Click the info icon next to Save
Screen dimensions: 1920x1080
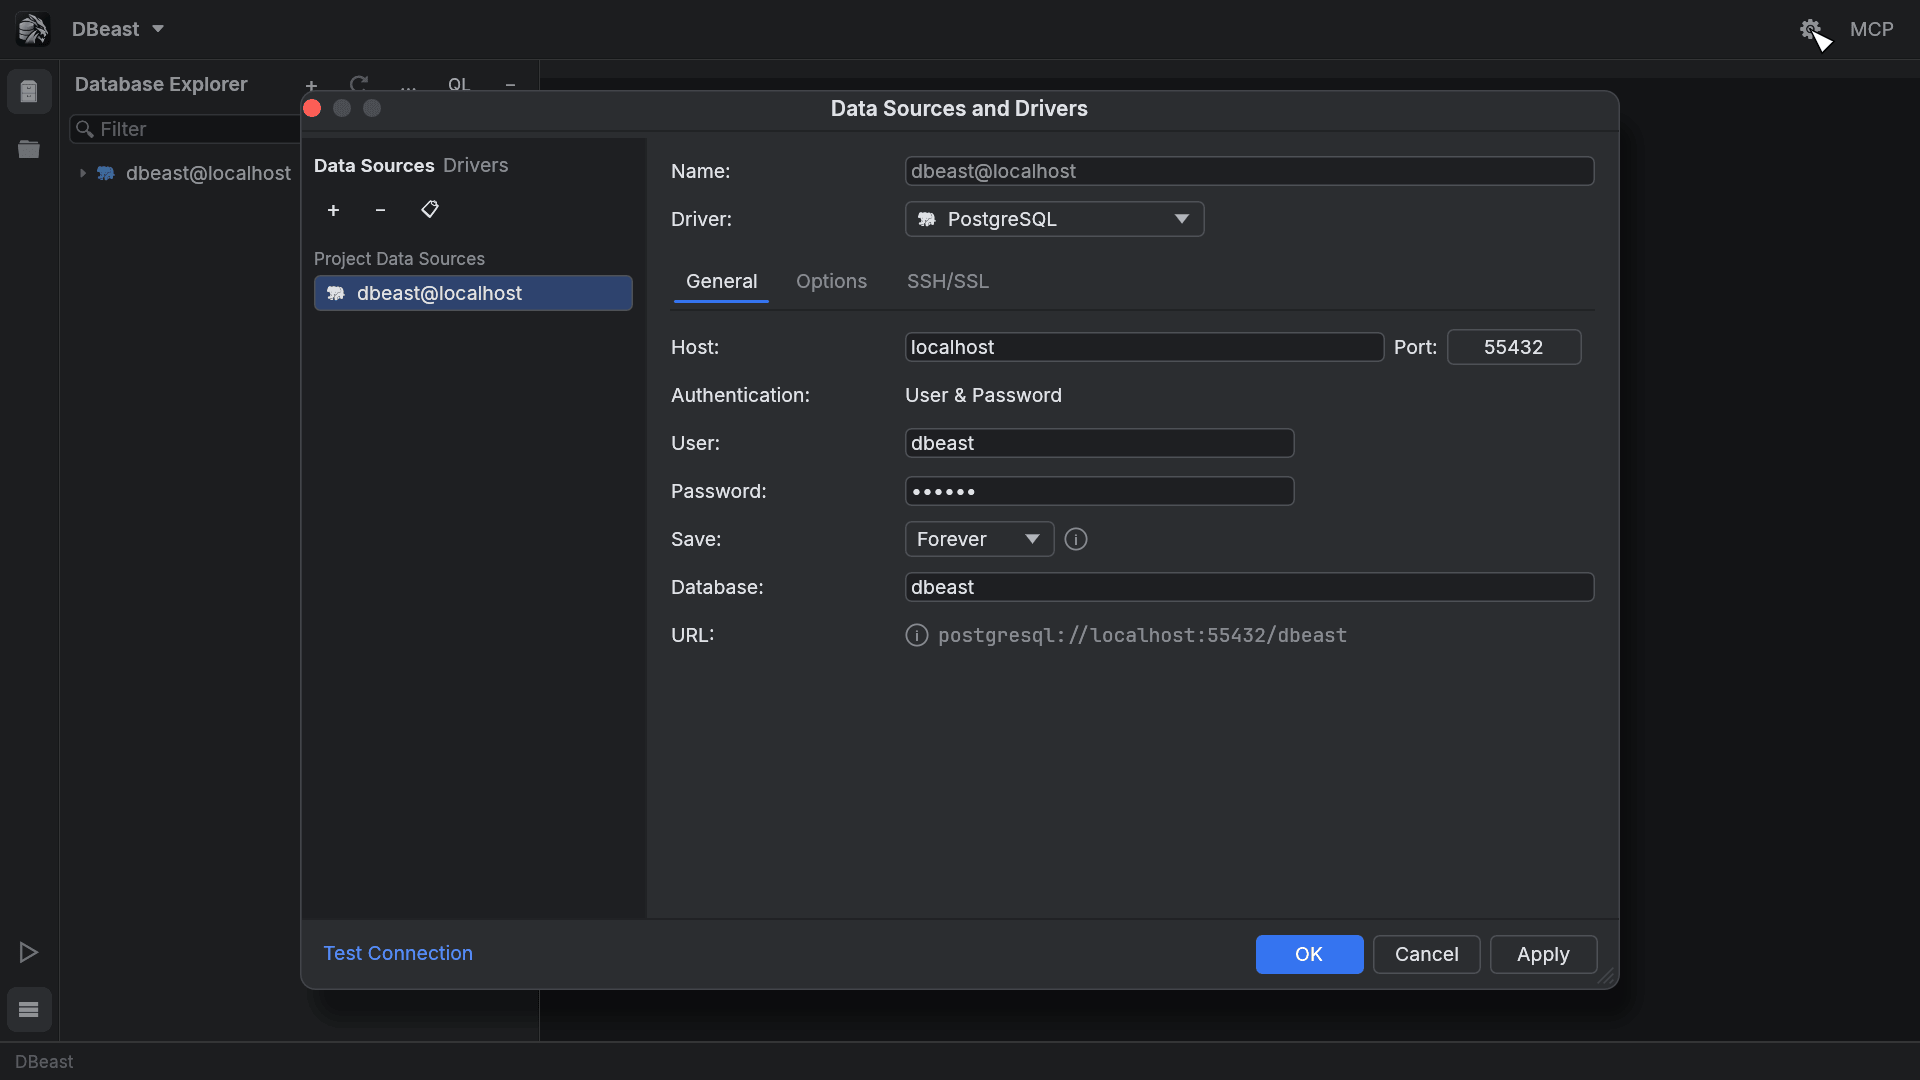(1076, 539)
